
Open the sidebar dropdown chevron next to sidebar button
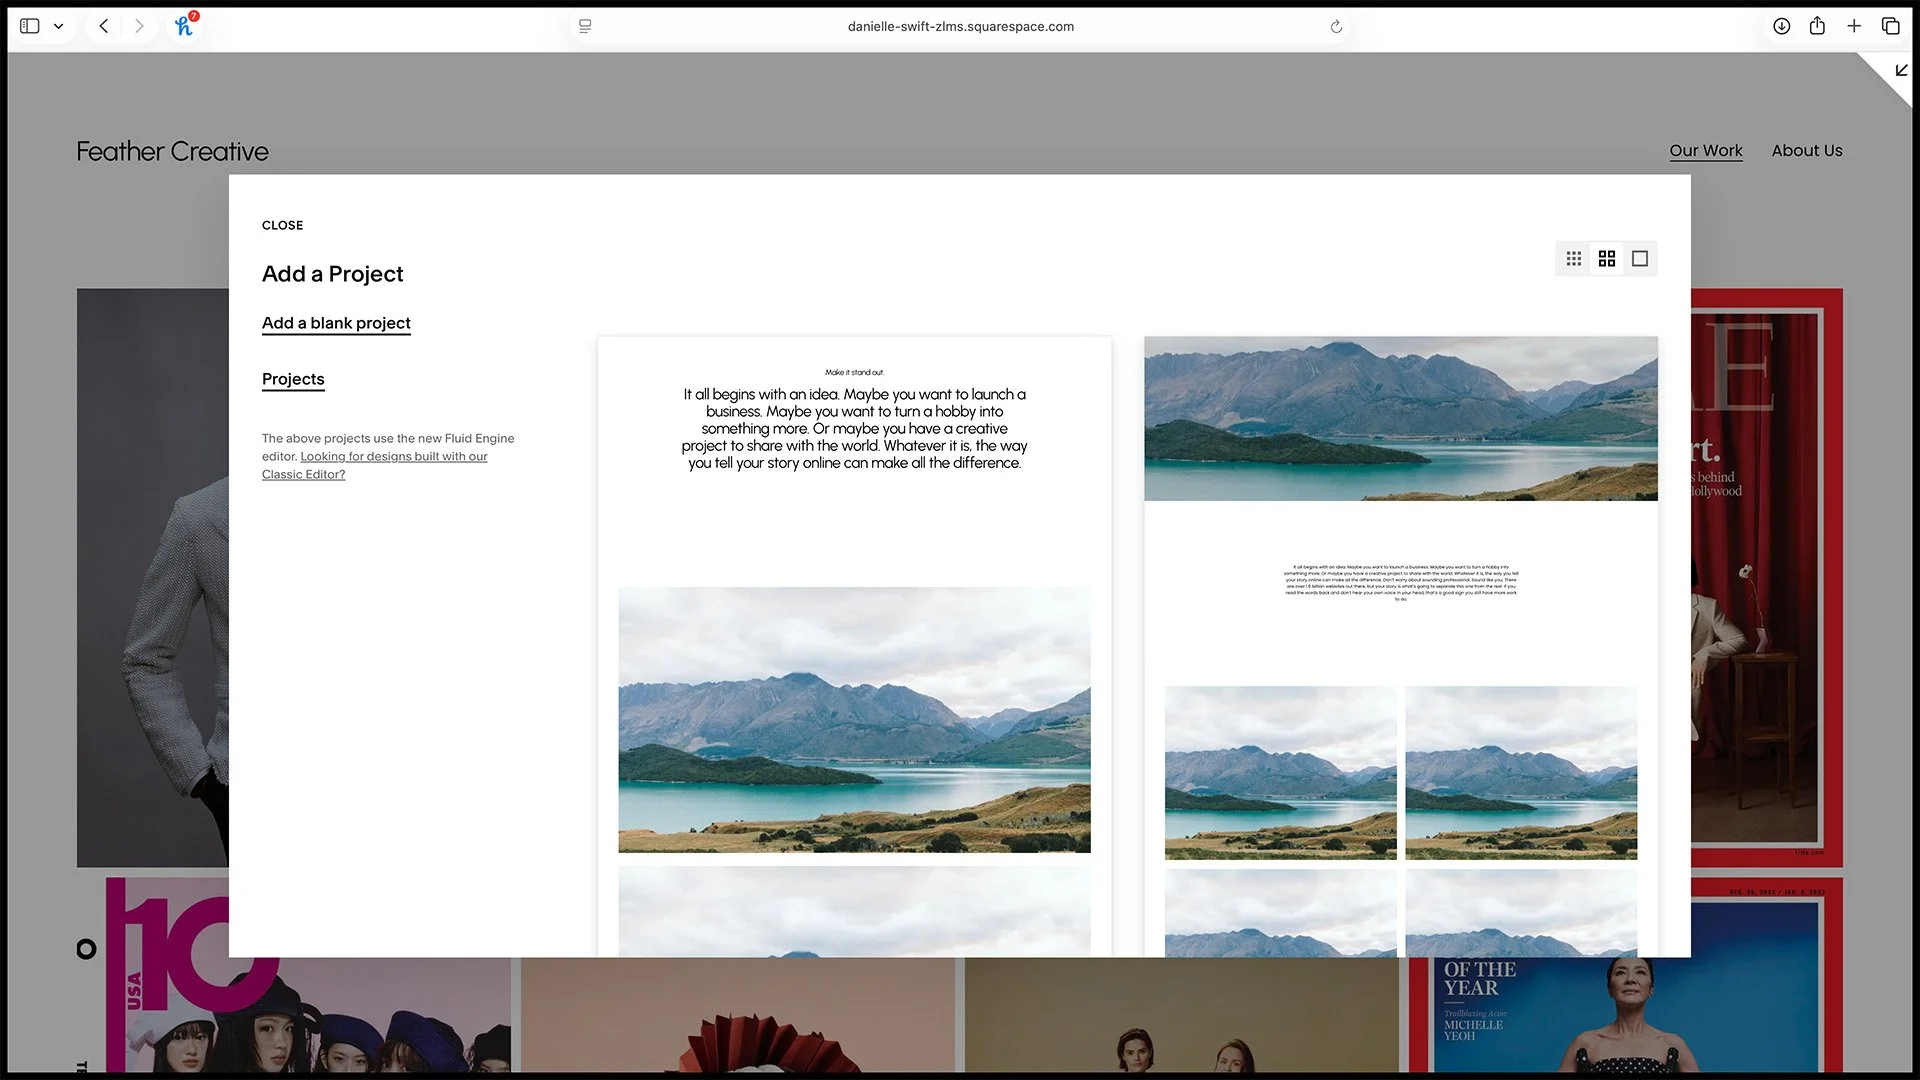click(x=58, y=26)
